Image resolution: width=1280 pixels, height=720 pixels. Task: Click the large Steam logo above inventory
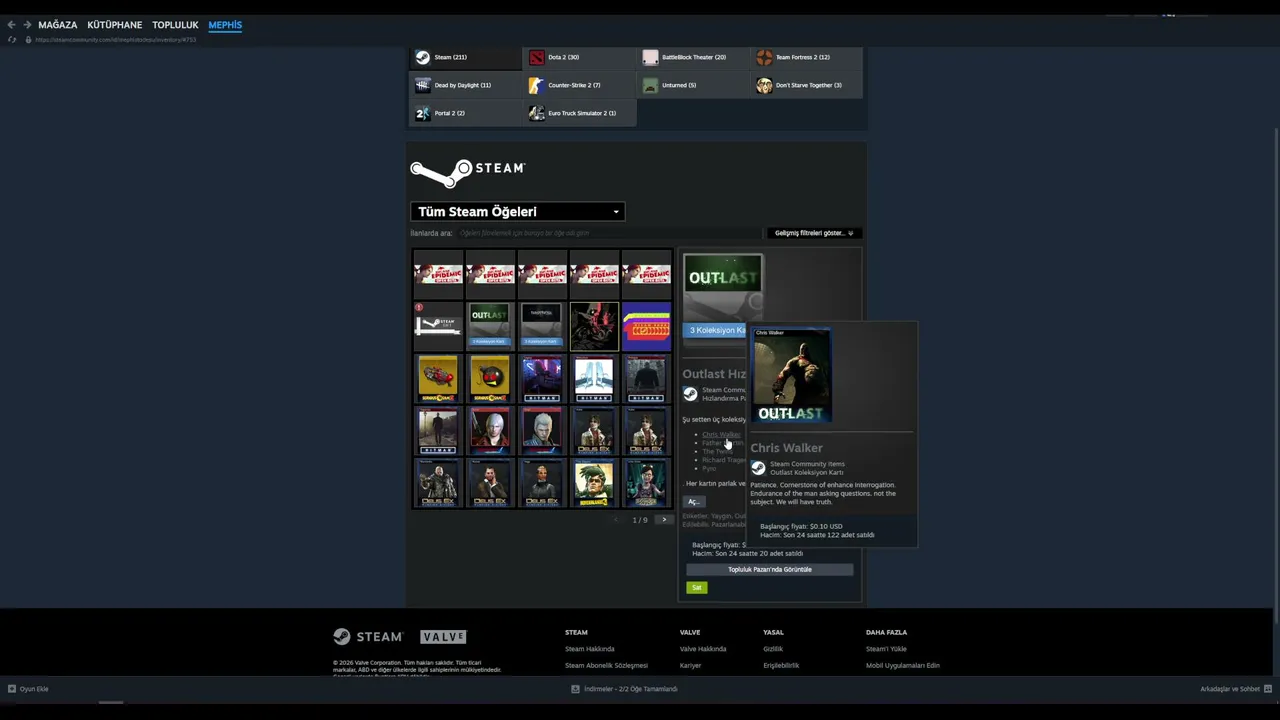pyautogui.click(x=468, y=172)
